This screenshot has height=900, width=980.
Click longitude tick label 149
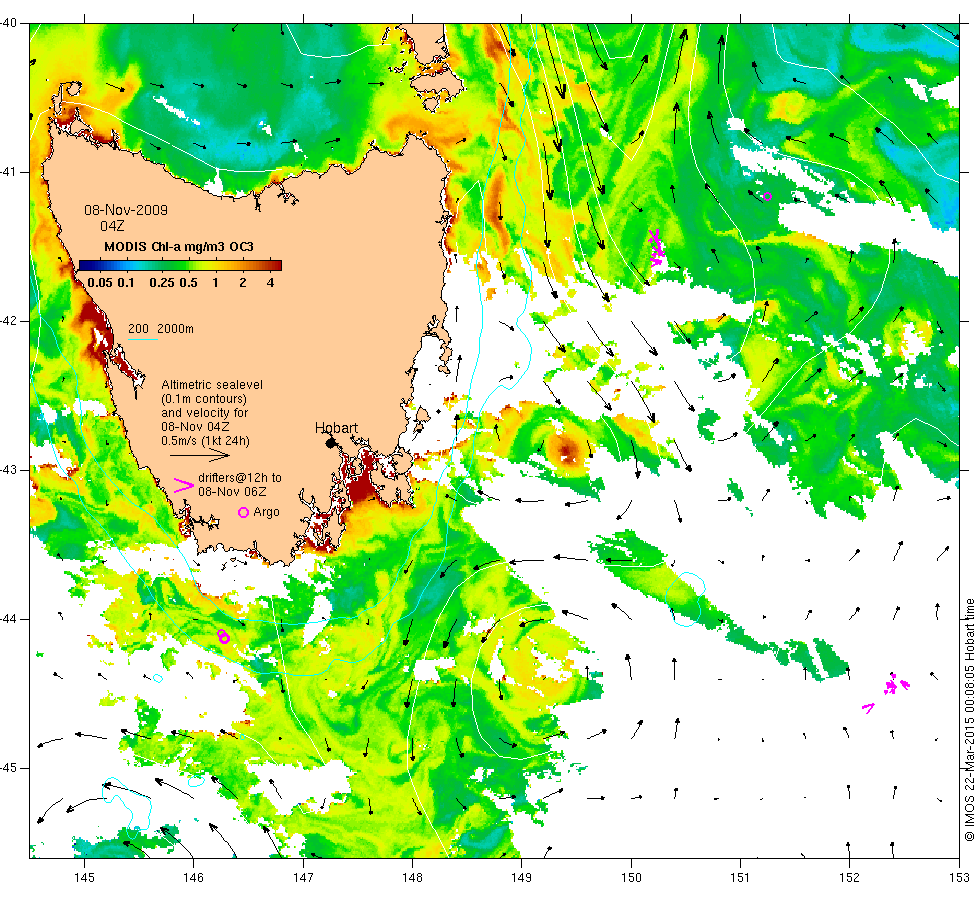pos(522,877)
